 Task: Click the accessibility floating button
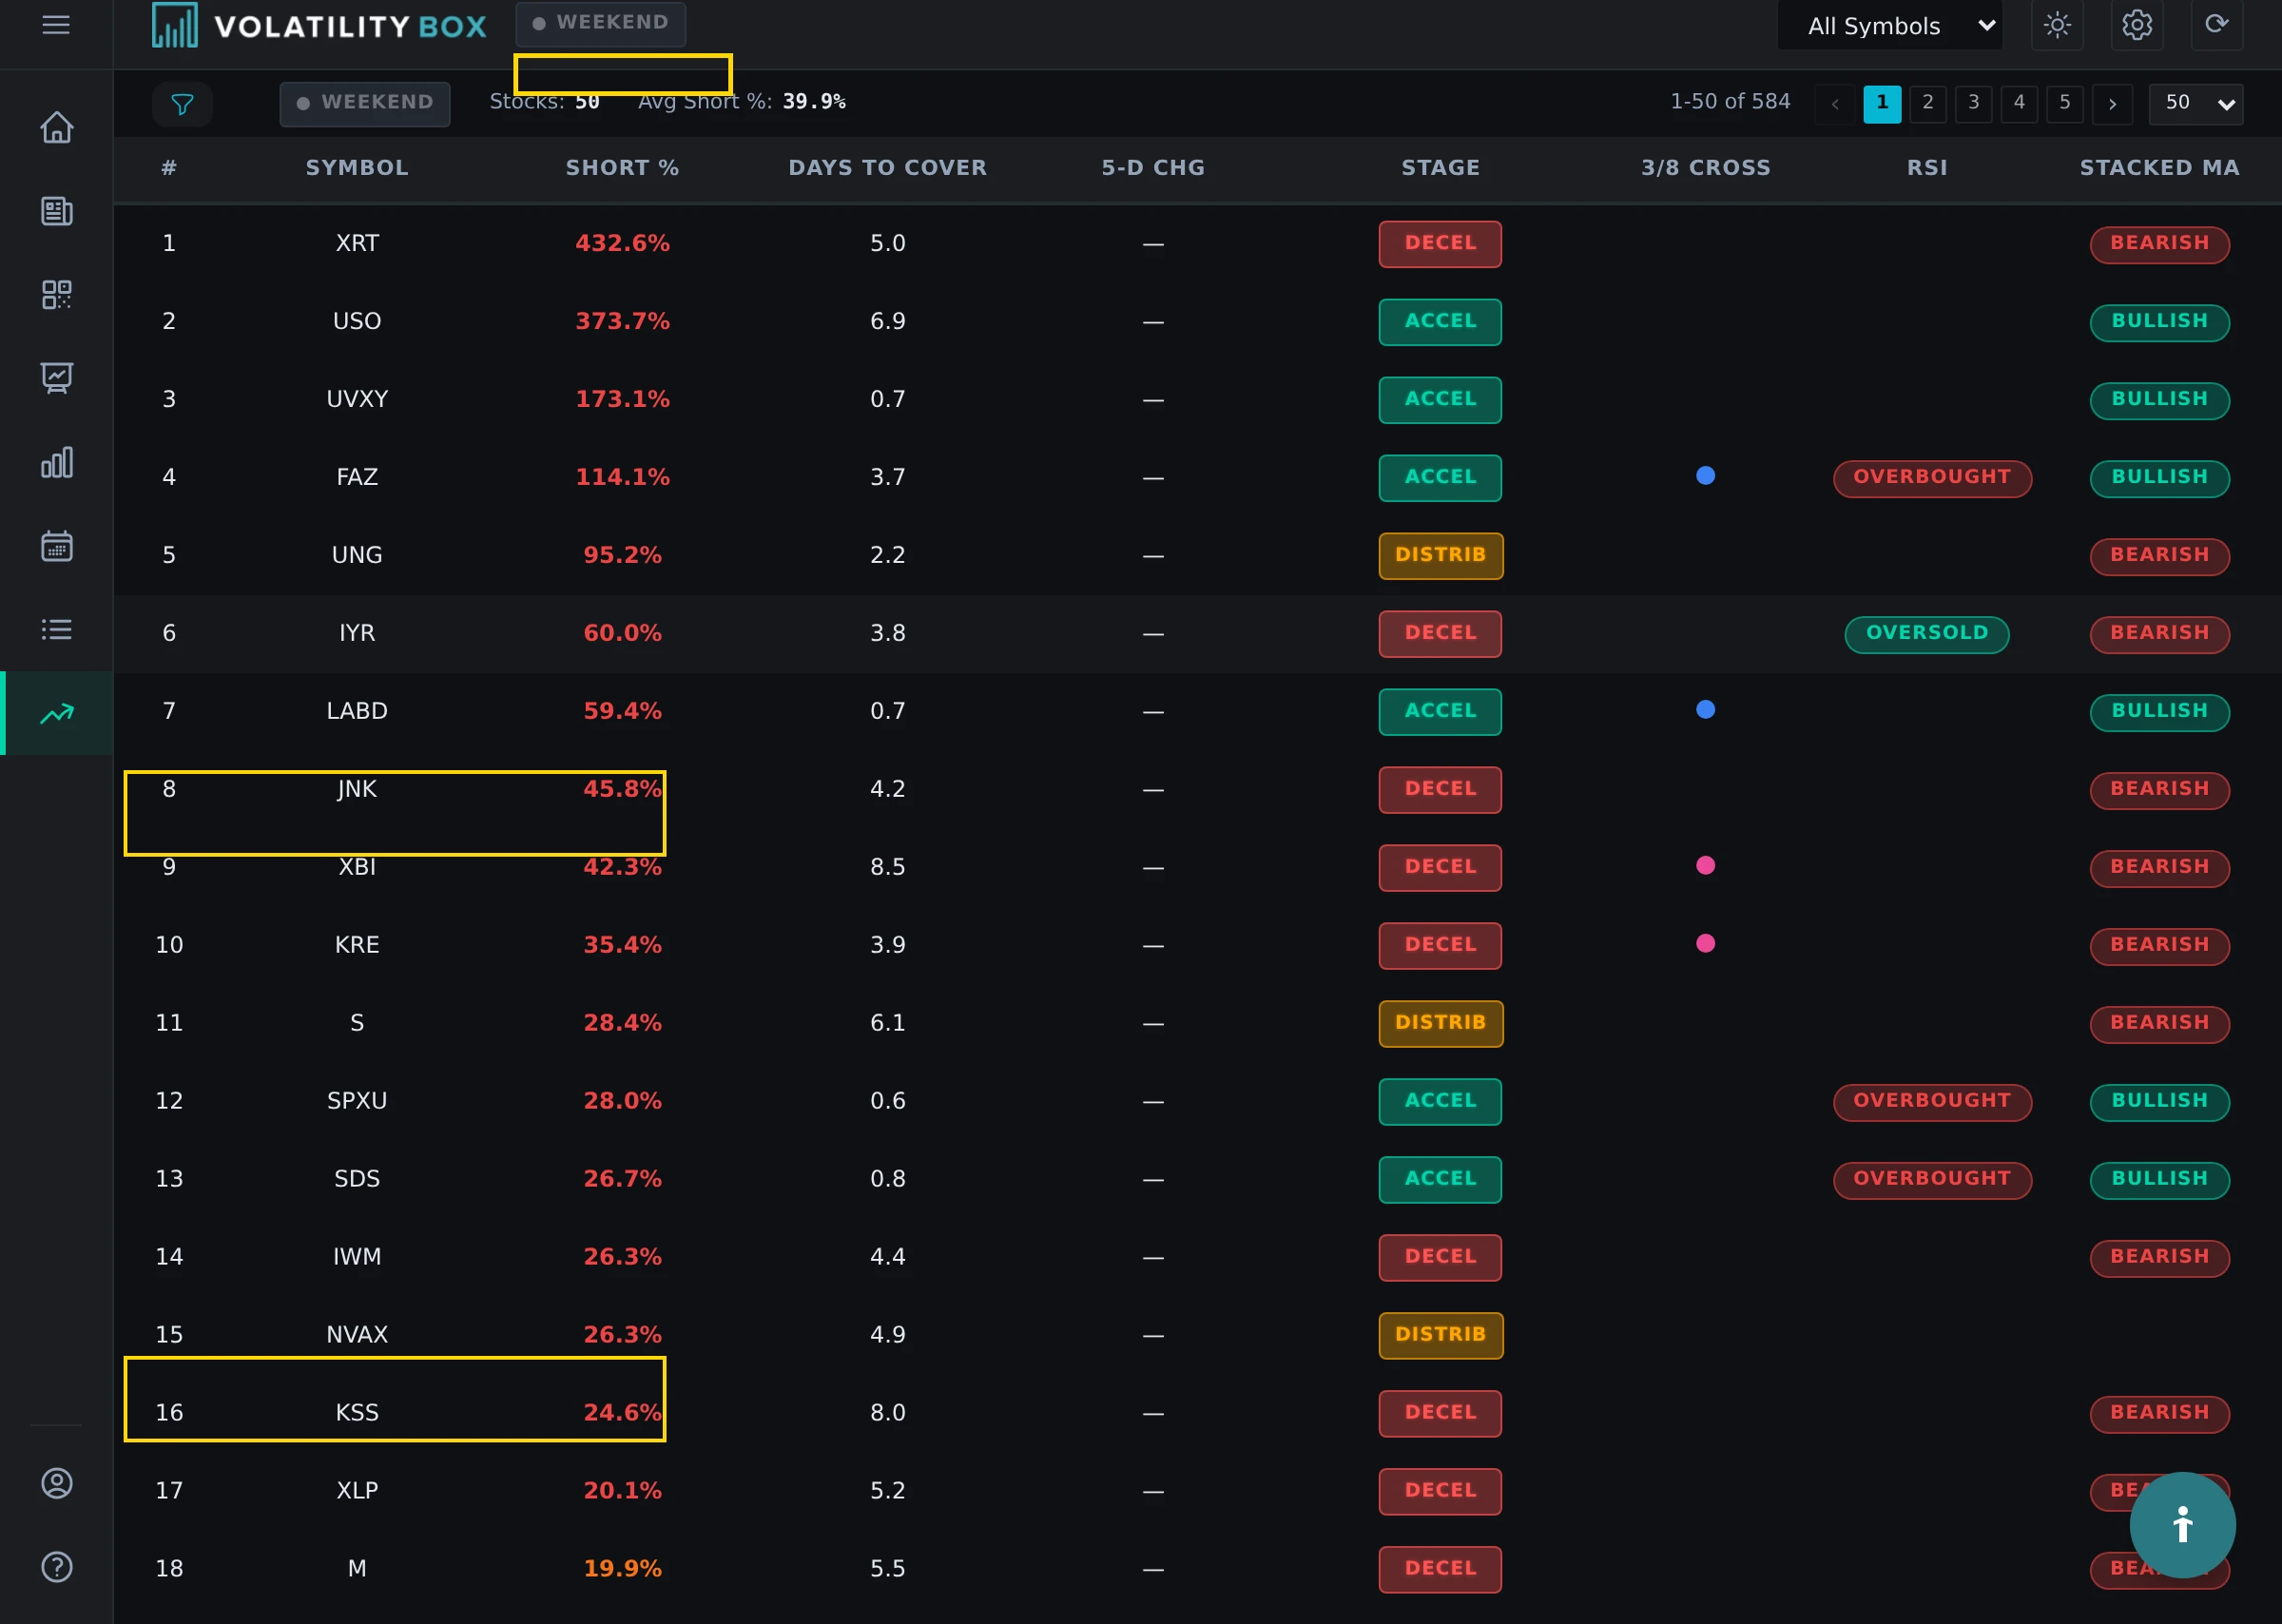tap(2182, 1525)
